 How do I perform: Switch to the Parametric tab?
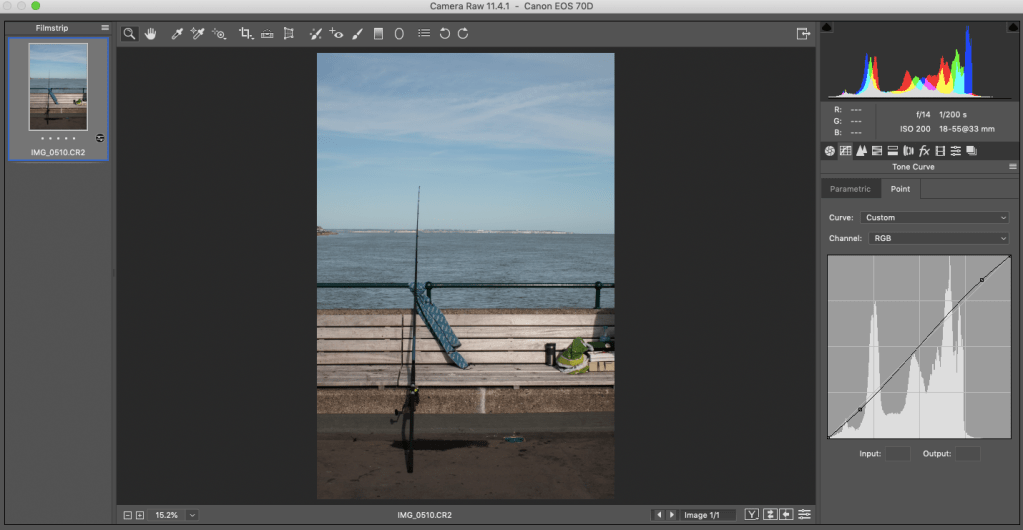pos(850,188)
